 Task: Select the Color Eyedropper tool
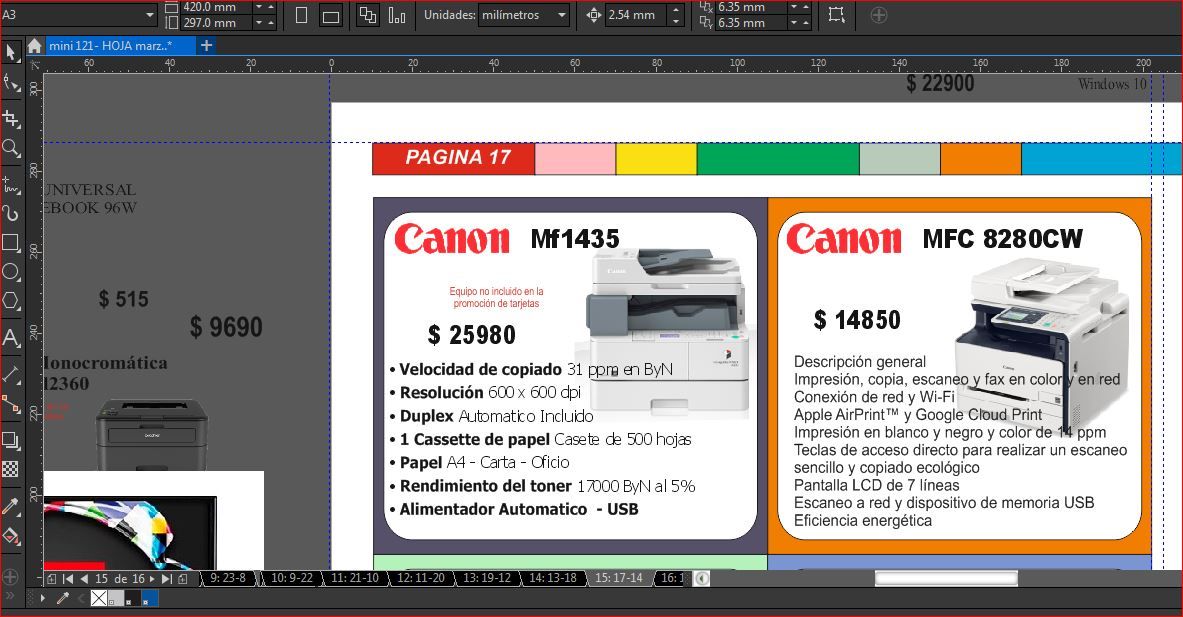point(11,506)
